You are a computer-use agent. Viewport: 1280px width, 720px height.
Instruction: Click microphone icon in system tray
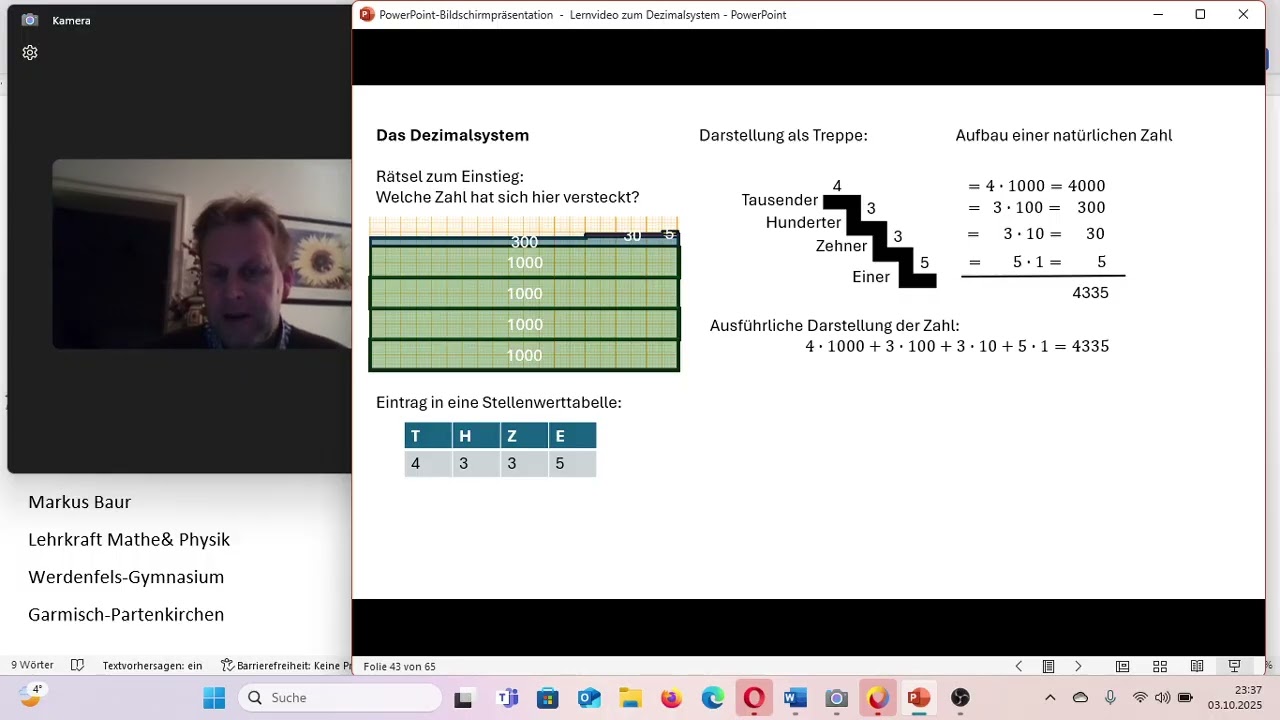pyautogui.click(x=1110, y=697)
